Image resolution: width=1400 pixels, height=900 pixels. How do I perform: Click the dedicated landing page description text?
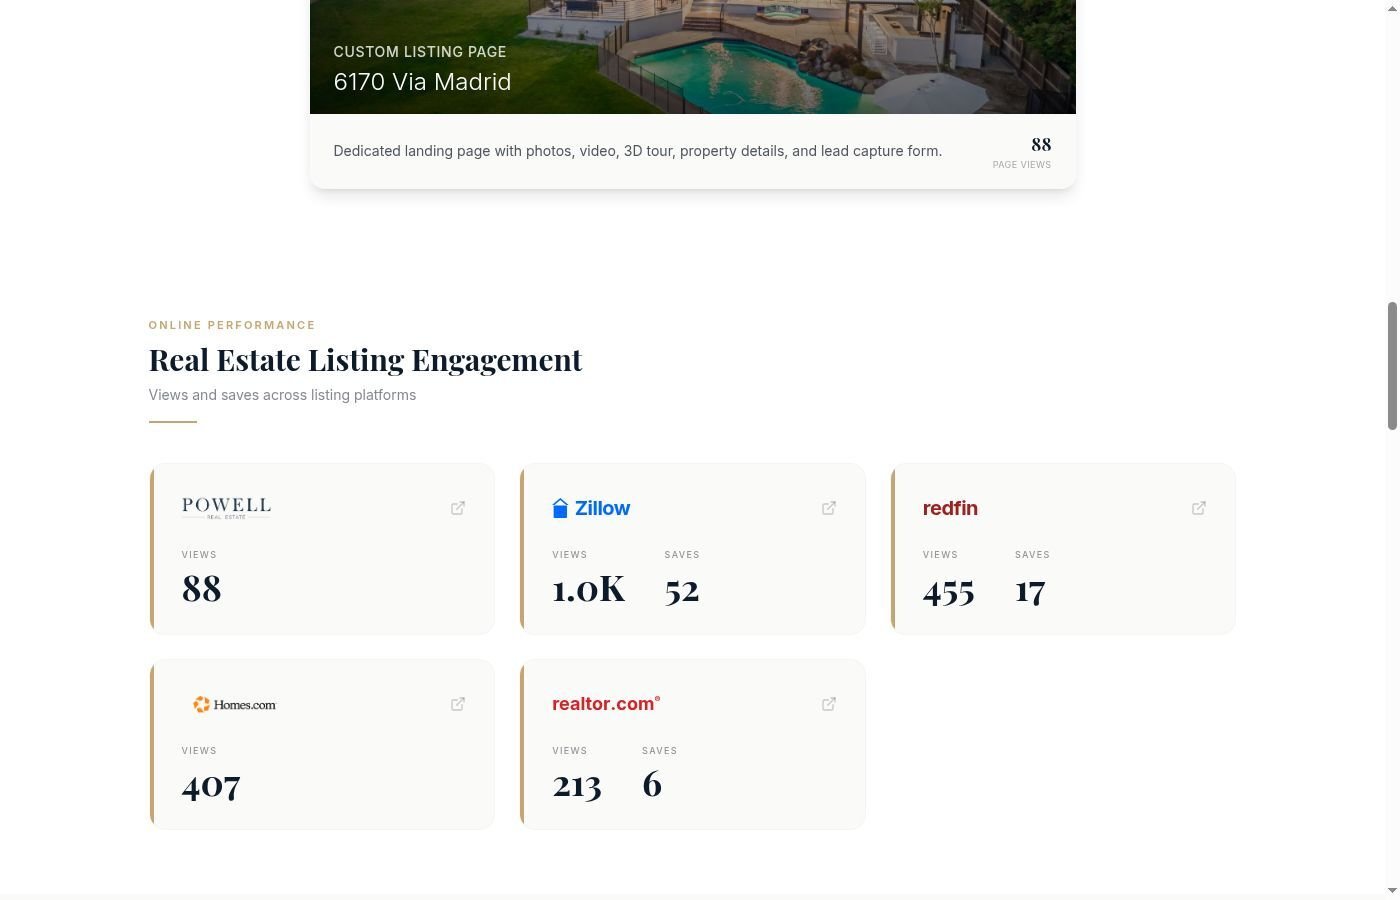pyautogui.click(x=638, y=151)
